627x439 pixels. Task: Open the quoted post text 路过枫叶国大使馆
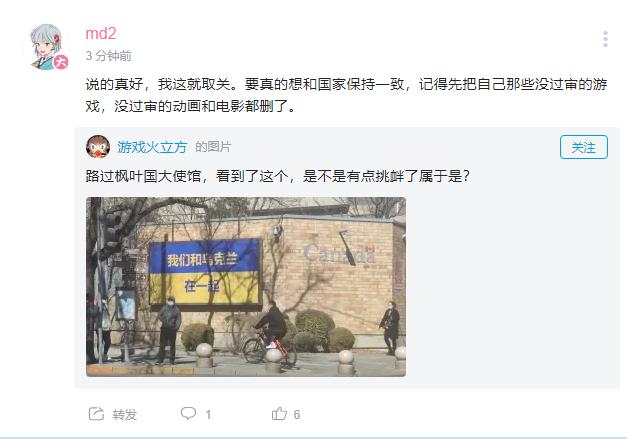pos(278,176)
